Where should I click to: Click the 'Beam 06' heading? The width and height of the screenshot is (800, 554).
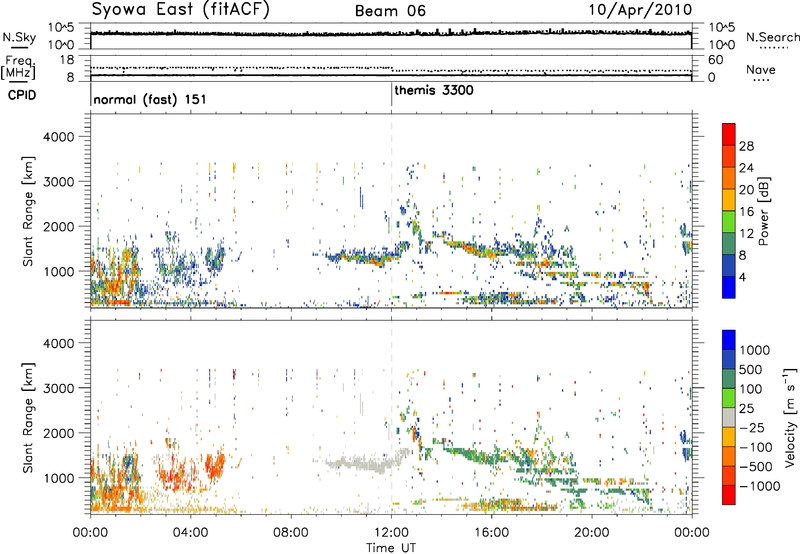390,11
